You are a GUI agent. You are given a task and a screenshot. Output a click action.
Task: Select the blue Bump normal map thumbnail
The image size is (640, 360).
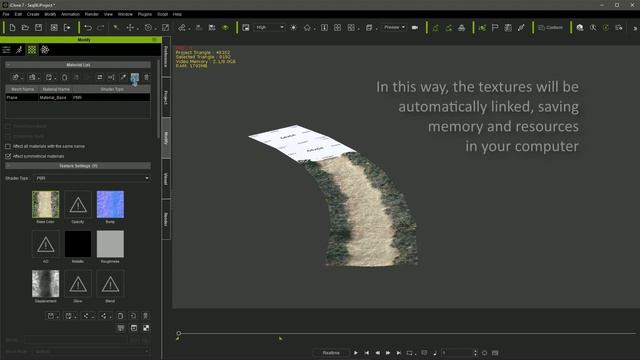(x=110, y=204)
